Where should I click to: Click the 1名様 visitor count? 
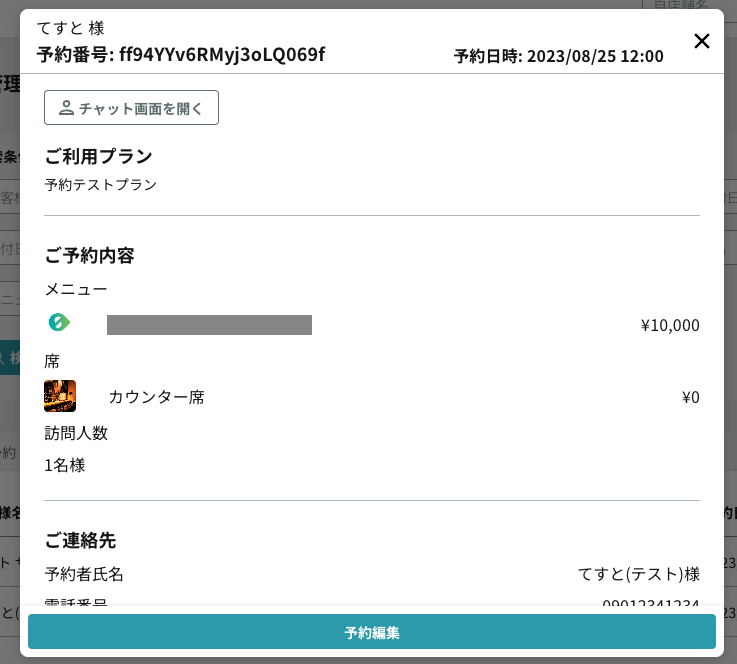pos(65,465)
